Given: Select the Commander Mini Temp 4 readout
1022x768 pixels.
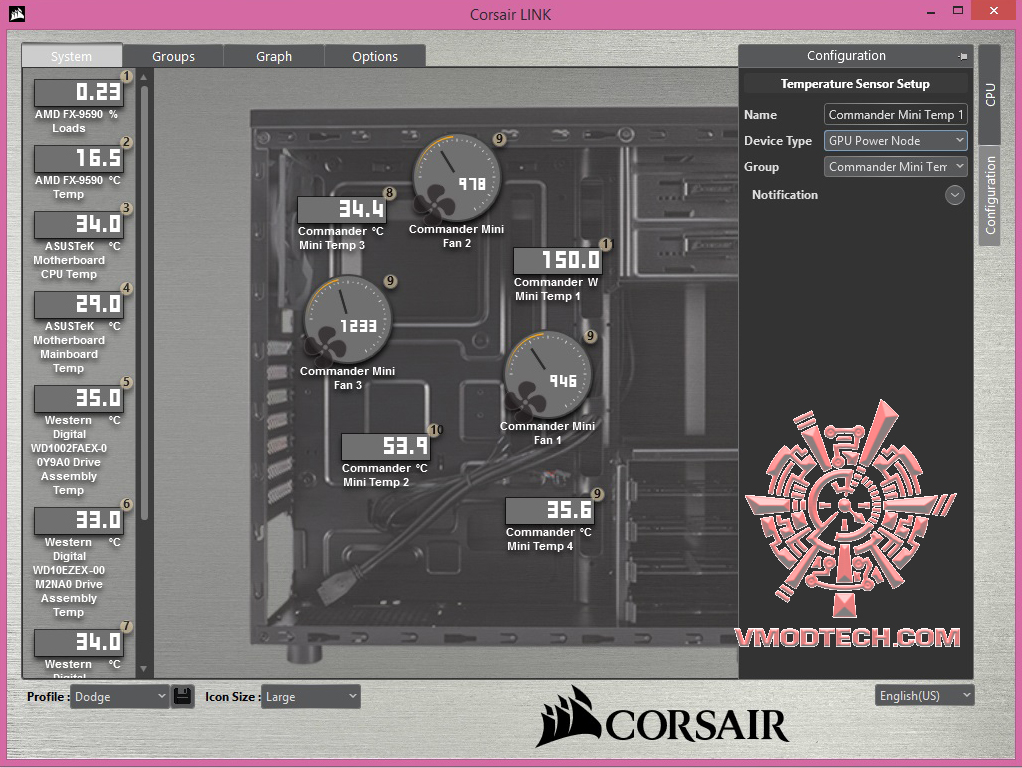Looking at the screenshot, I should click(x=549, y=510).
